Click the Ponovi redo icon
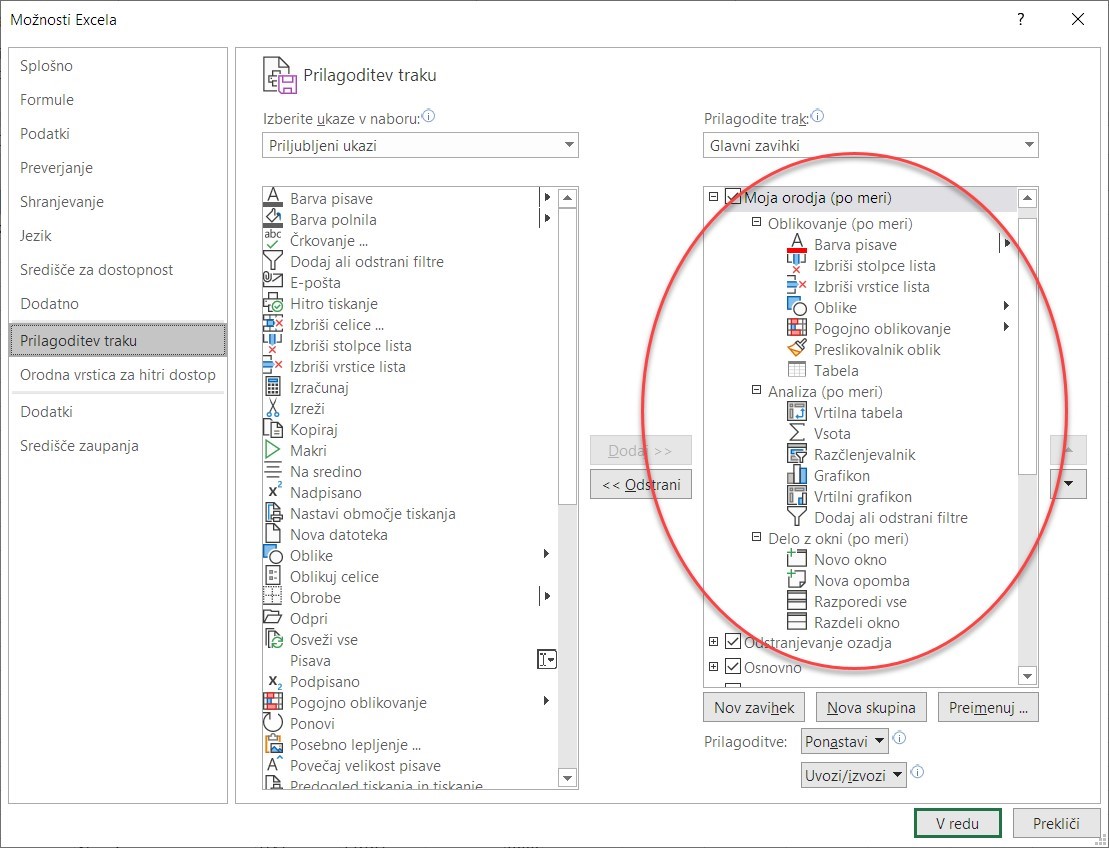Viewport: 1109px width, 848px height. pyautogui.click(x=273, y=724)
